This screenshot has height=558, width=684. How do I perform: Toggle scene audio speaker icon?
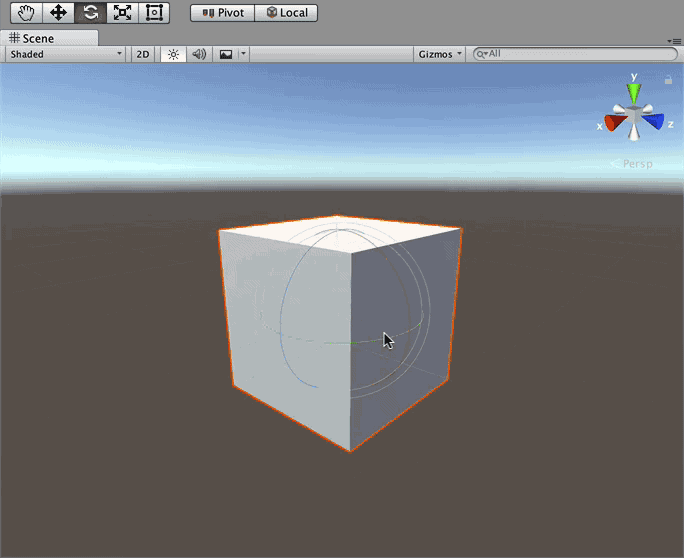(x=199, y=54)
